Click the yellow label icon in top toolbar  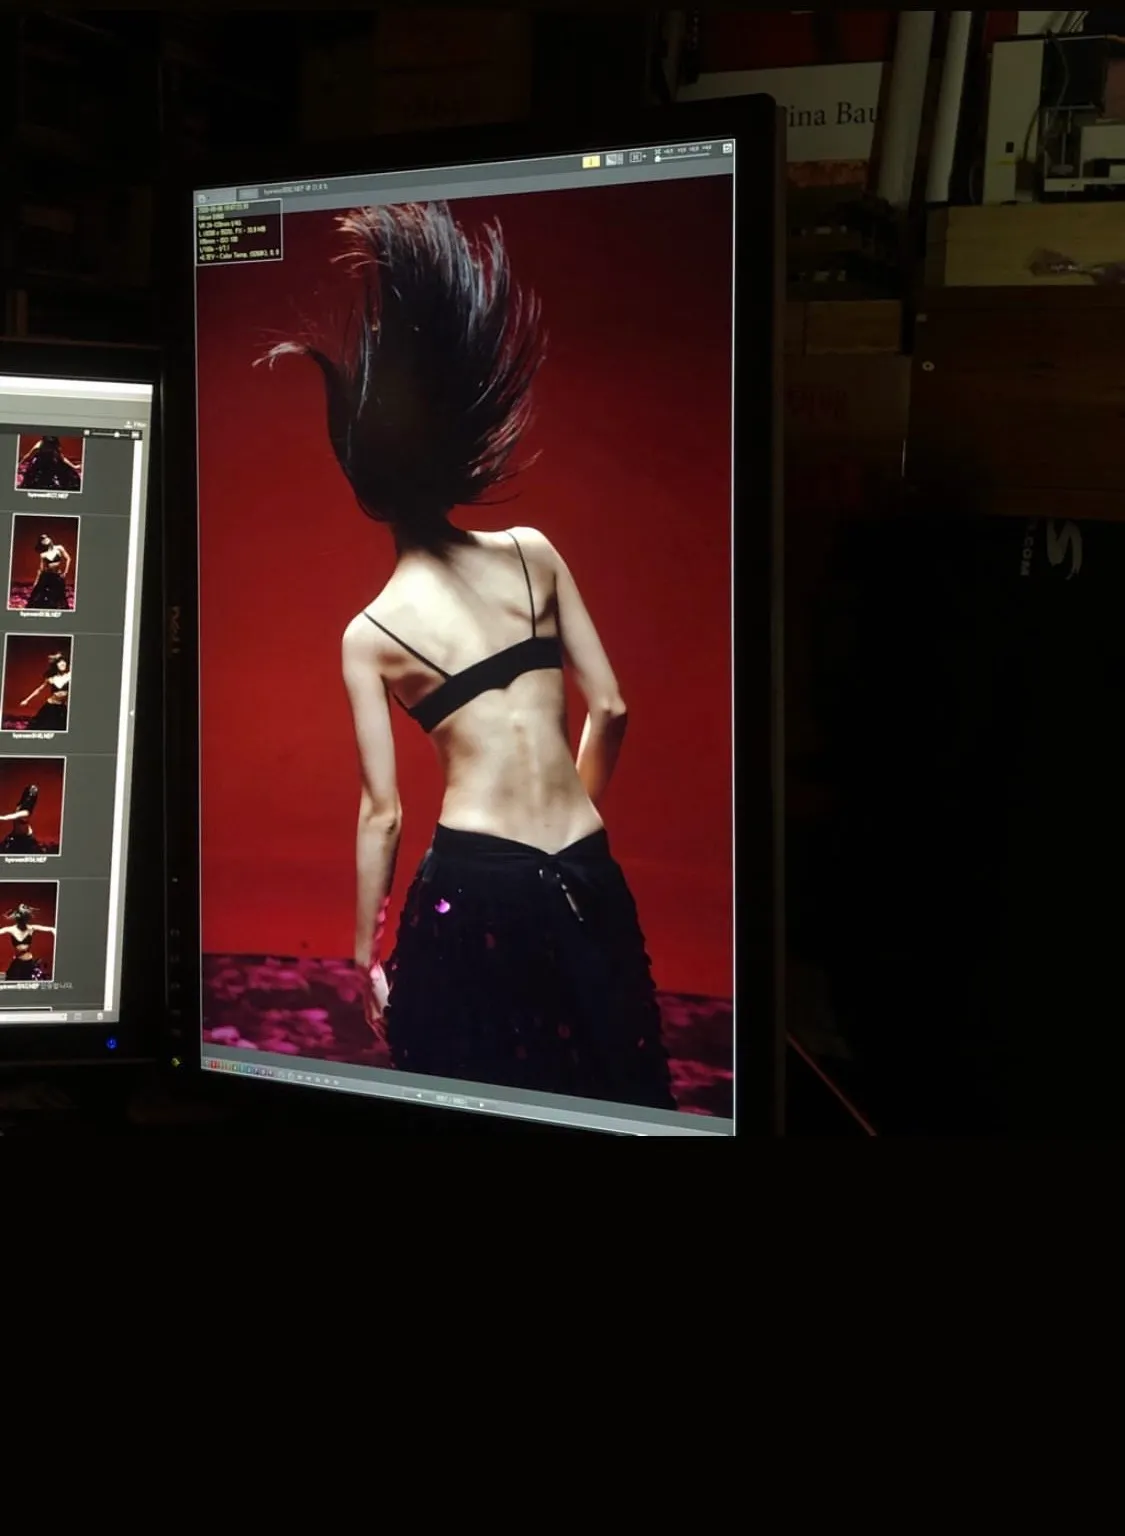coord(591,161)
